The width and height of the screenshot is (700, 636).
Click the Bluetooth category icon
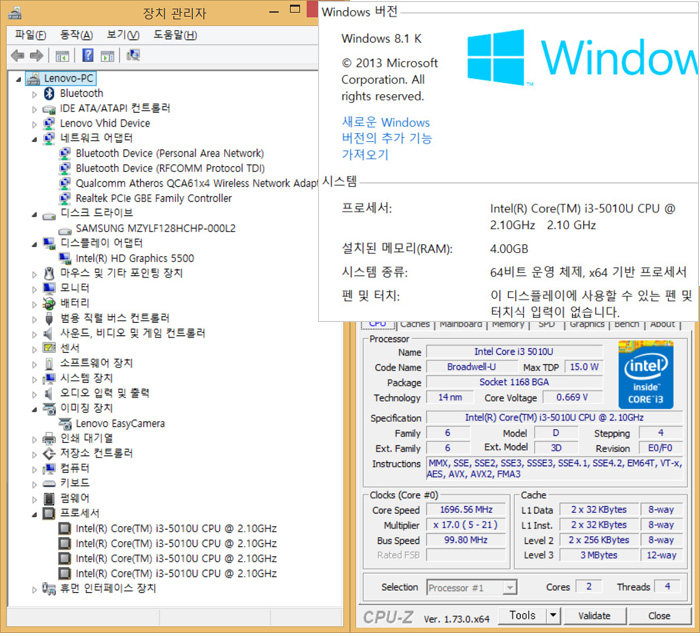click(x=49, y=93)
